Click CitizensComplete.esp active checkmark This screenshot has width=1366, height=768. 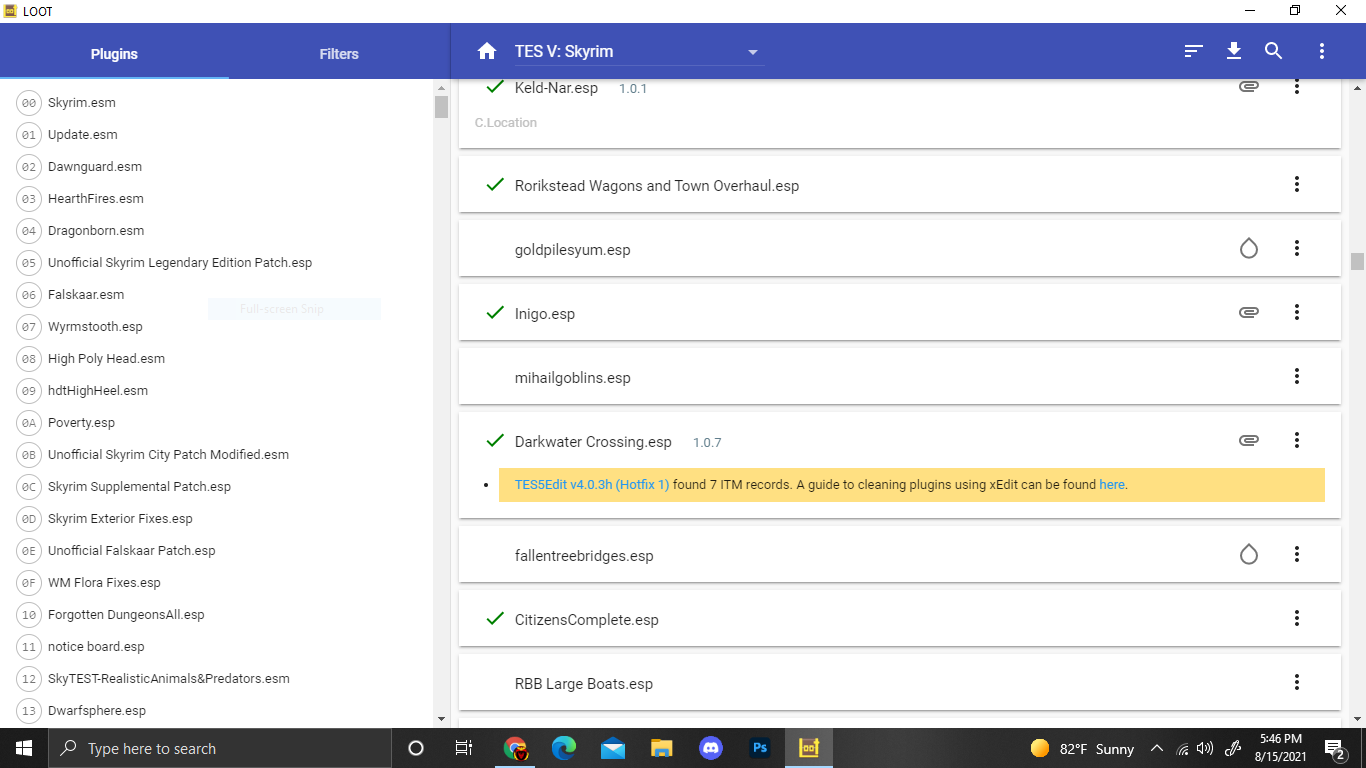coord(494,619)
